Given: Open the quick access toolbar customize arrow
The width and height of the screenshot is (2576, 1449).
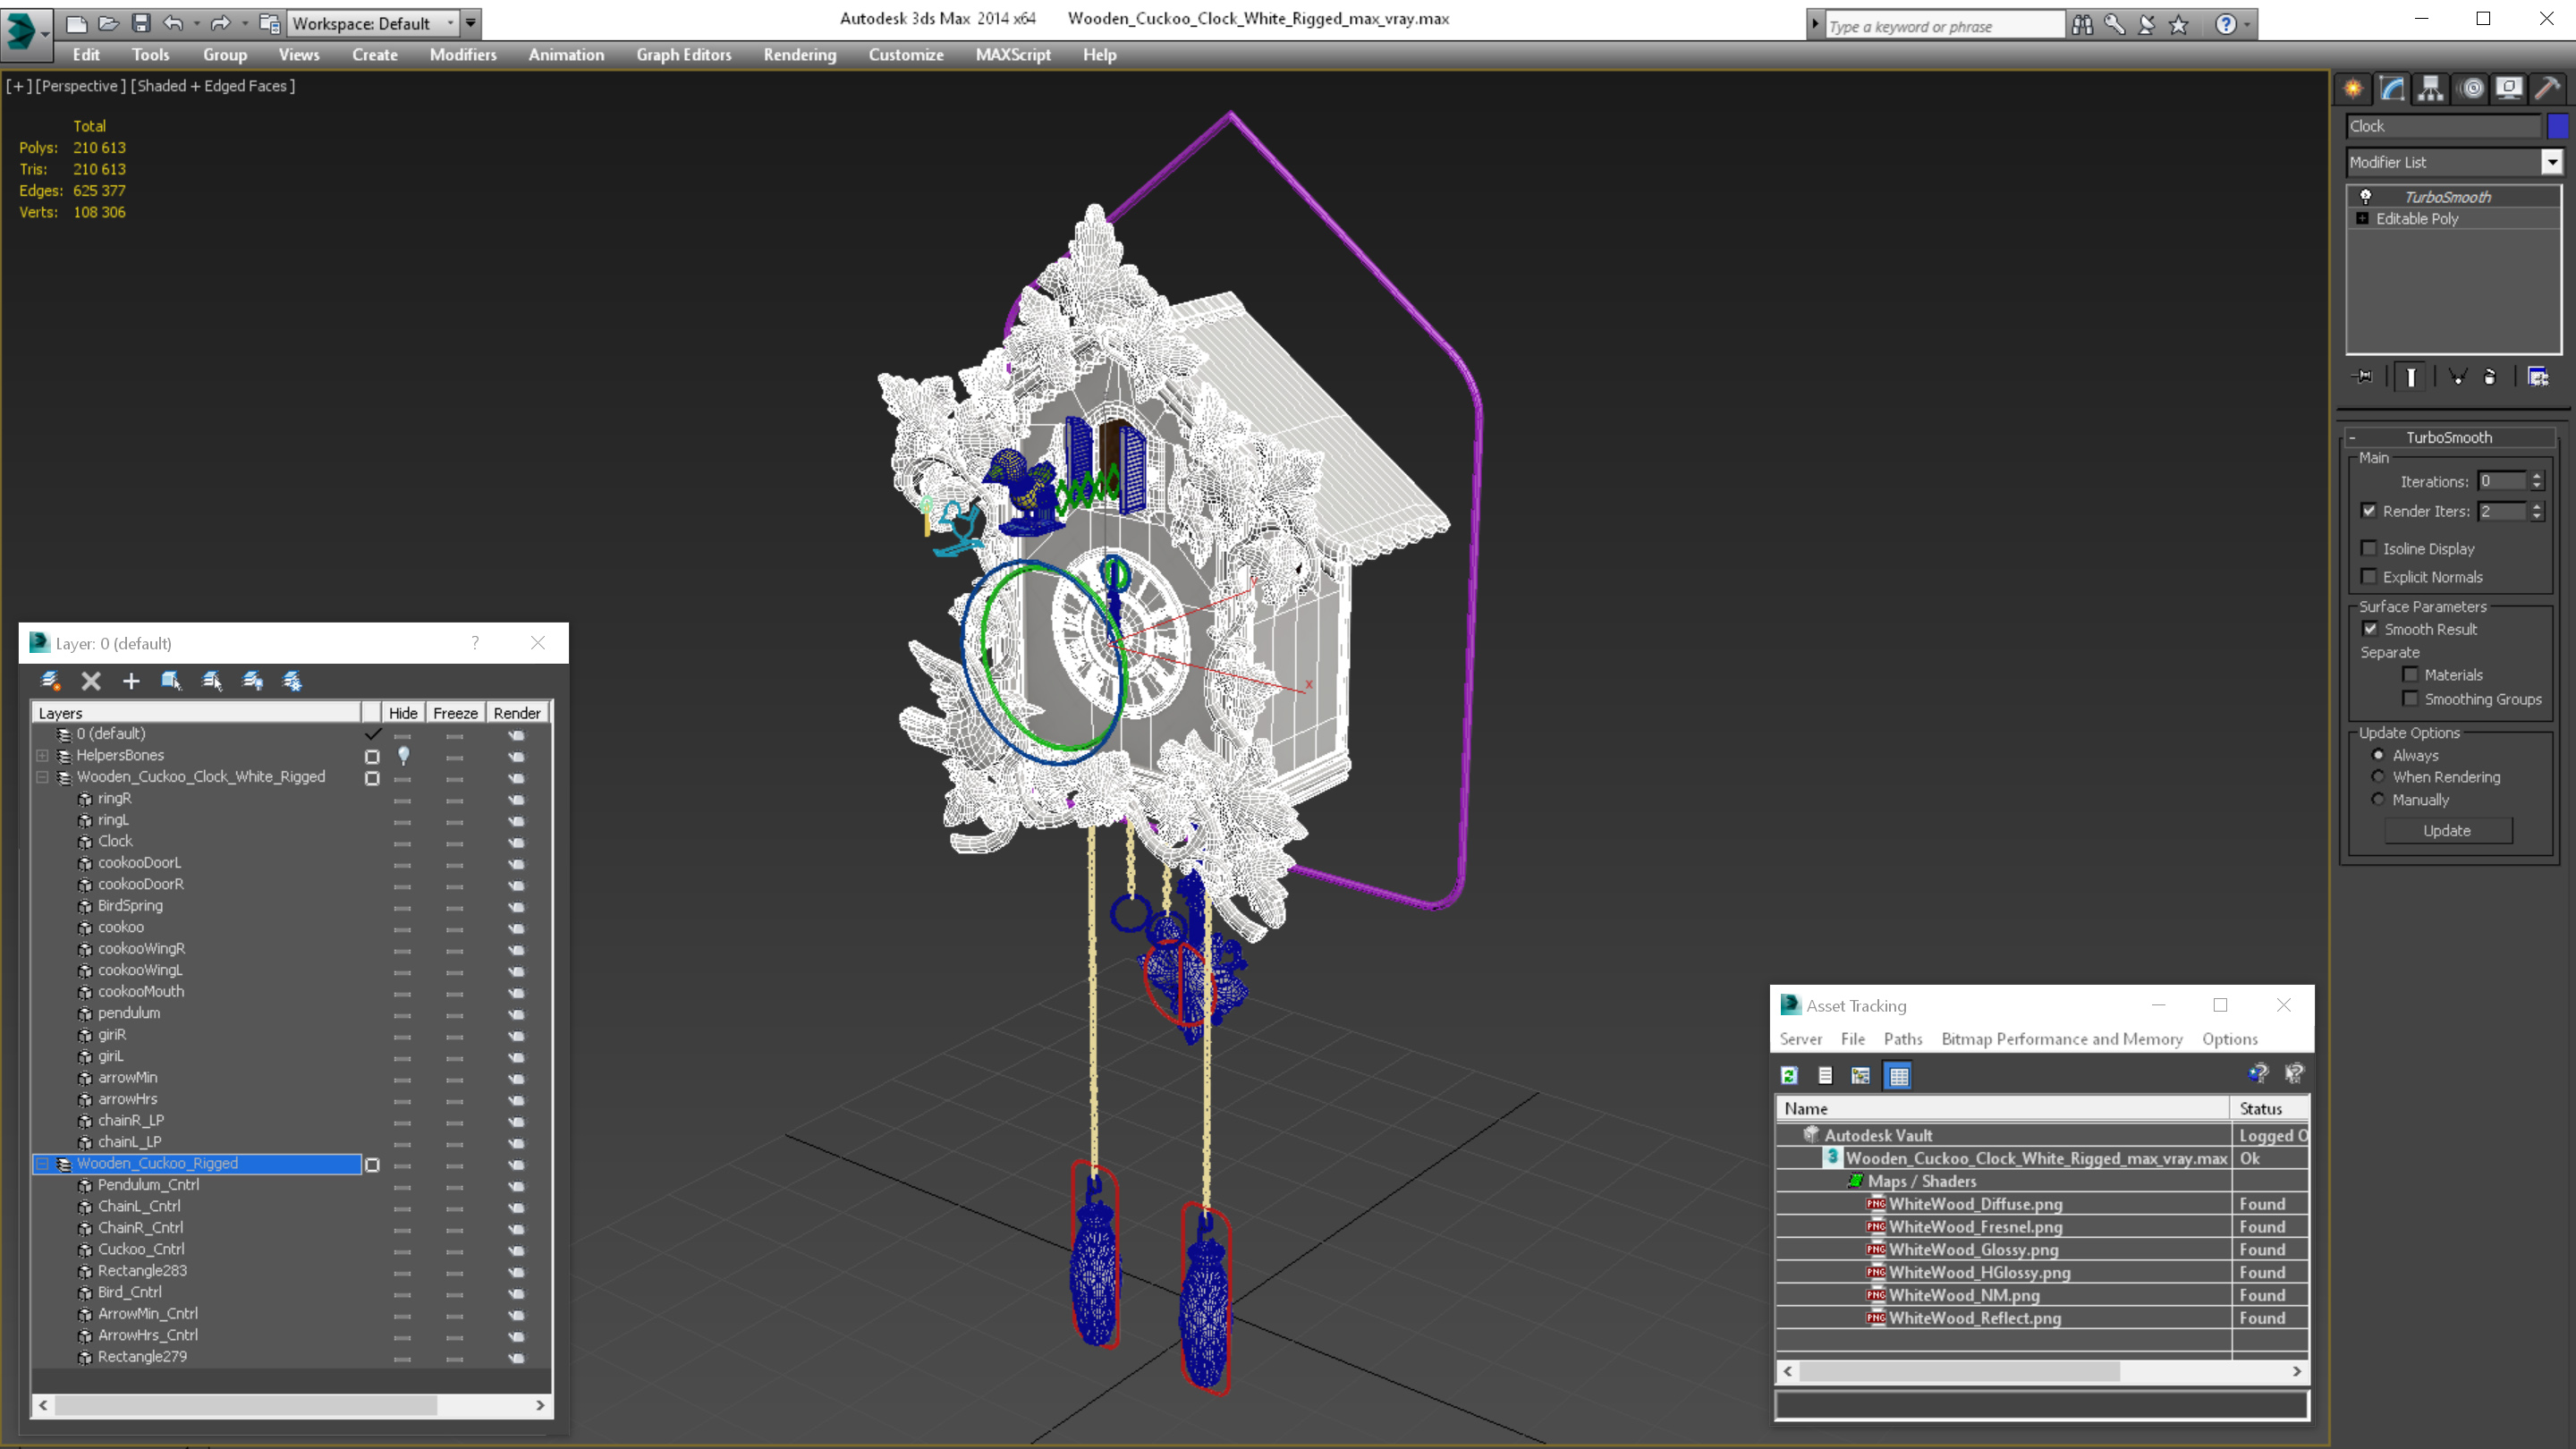Looking at the screenshot, I should click(x=470, y=23).
